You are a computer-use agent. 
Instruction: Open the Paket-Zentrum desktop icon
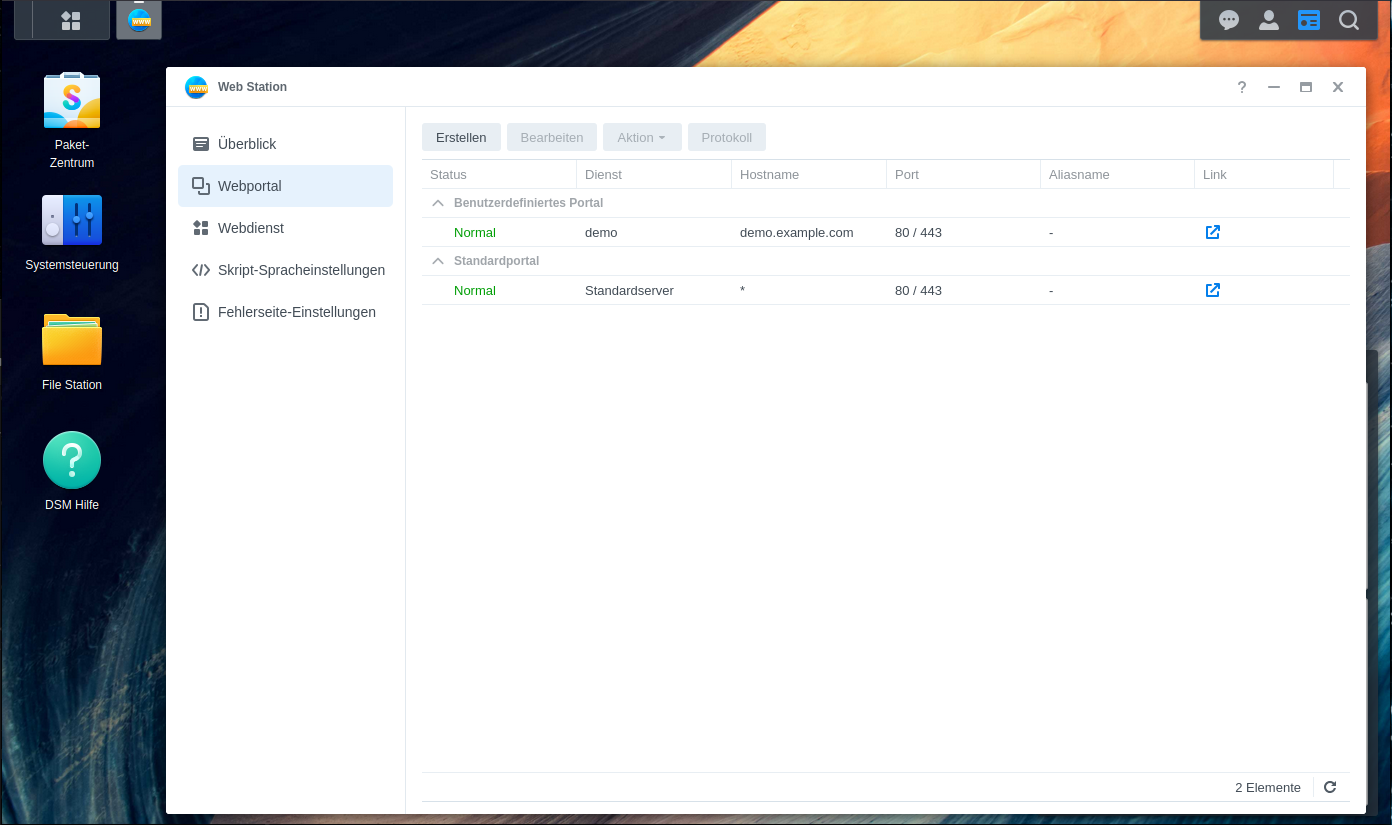tap(72, 101)
